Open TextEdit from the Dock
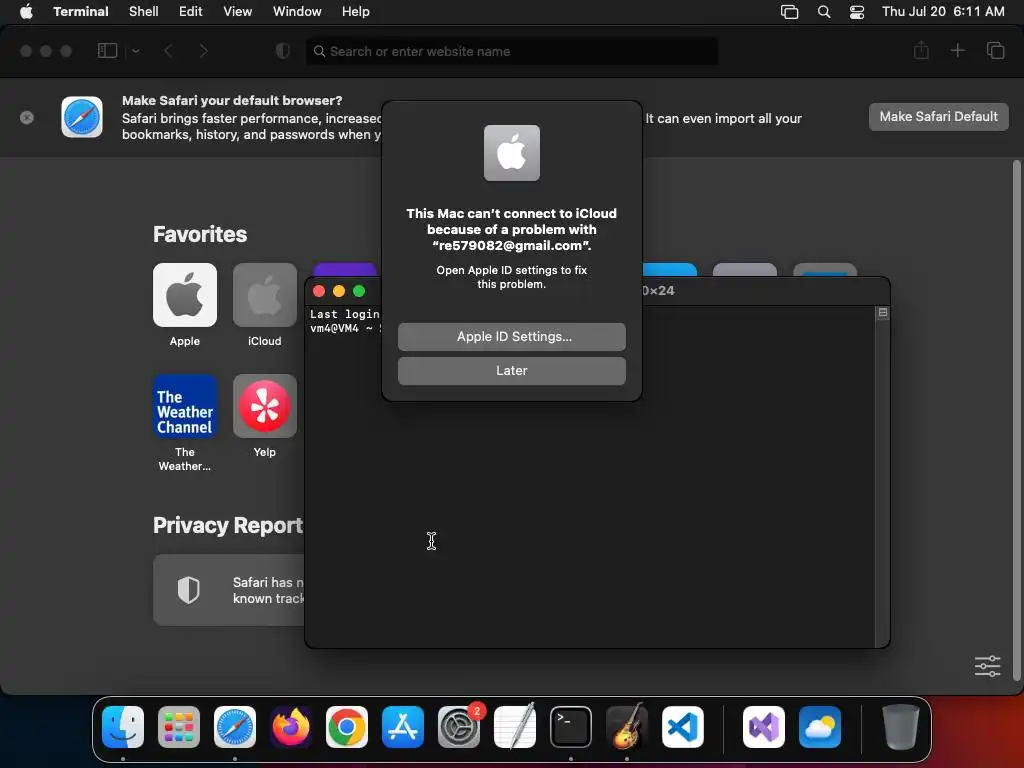 (515, 726)
